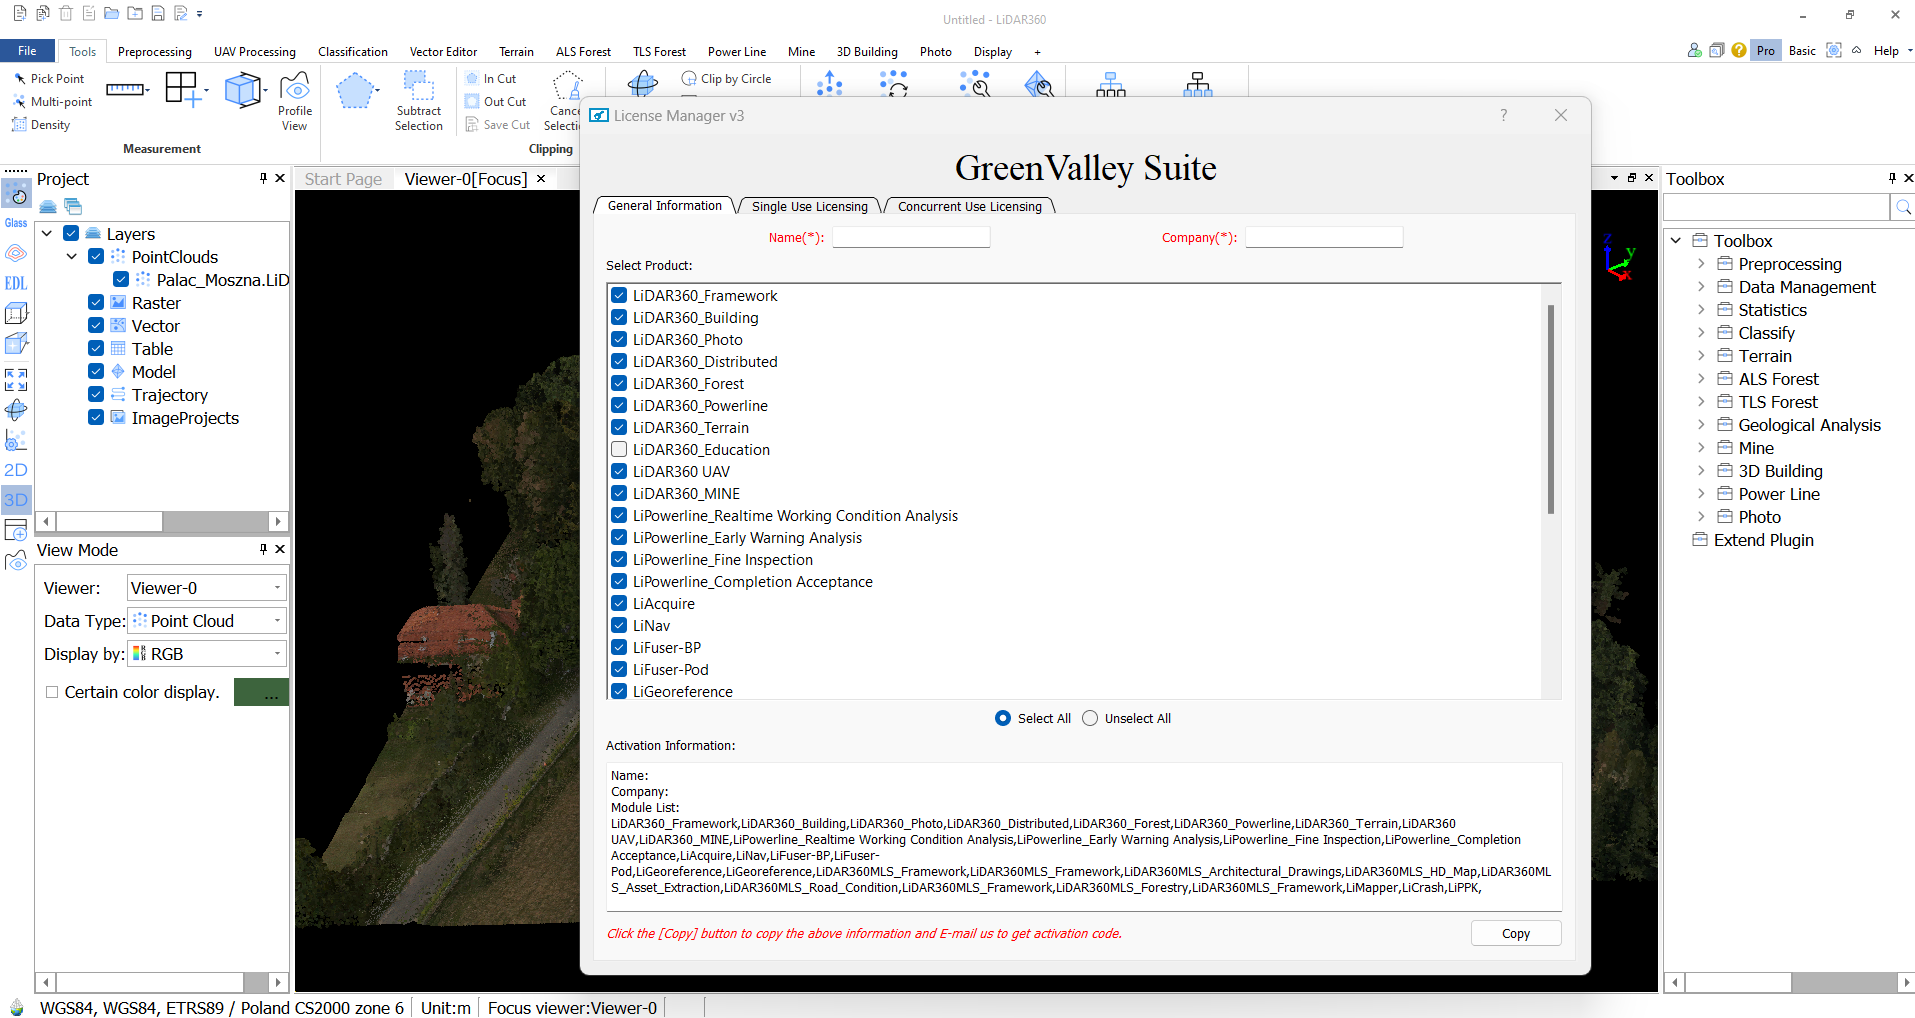Click the License Manager help question button

pyautogui.click(x=1503, y=115)
